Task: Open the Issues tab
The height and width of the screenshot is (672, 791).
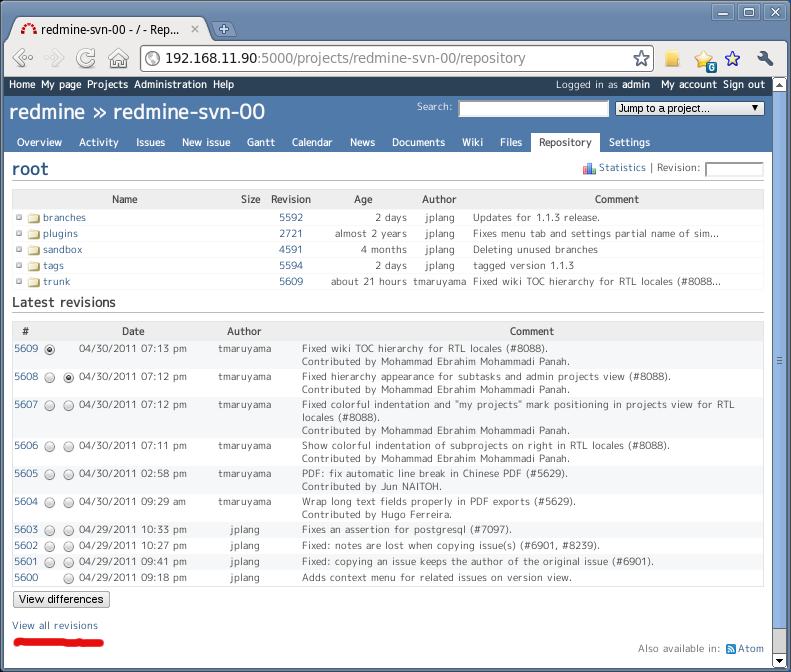Action: point(150,142)
